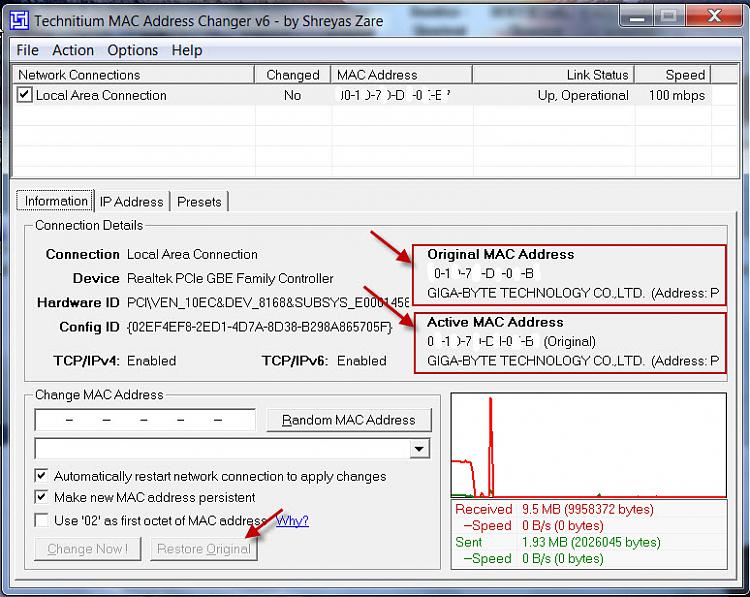Open the File menu

pyautogui.click(x=27, y=50)
